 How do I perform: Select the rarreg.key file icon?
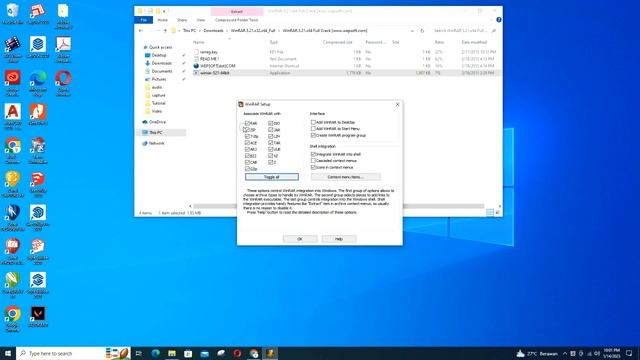point(196,52)
